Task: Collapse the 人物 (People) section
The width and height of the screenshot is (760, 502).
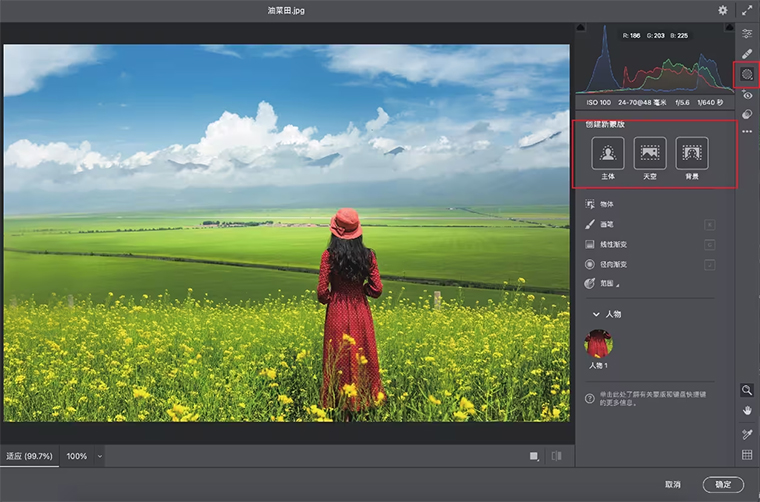Action: [596, 314]
